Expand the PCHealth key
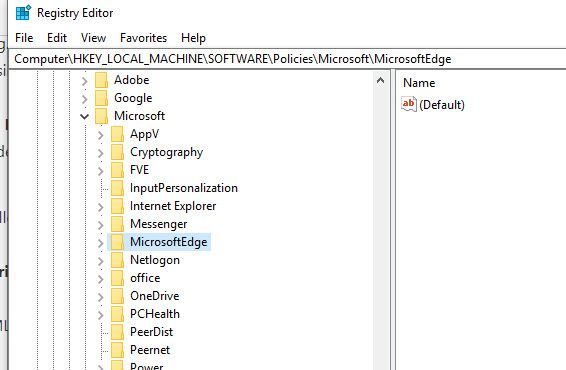 tap(101, 315)
